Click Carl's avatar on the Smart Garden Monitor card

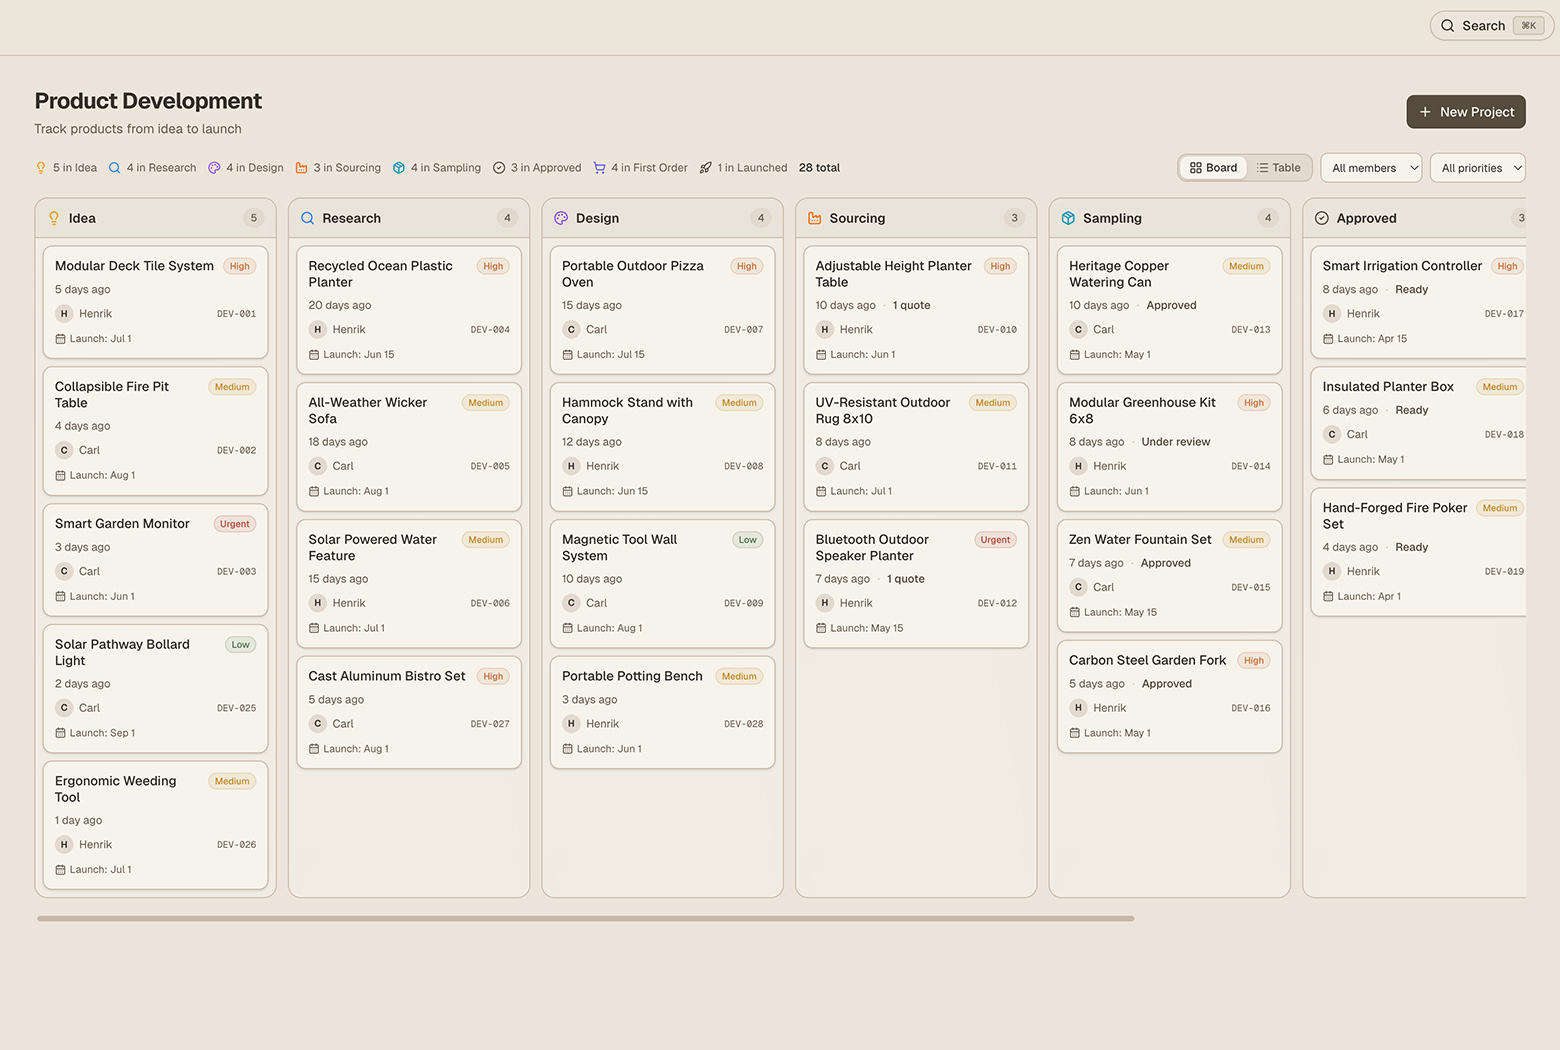point(63,571)
